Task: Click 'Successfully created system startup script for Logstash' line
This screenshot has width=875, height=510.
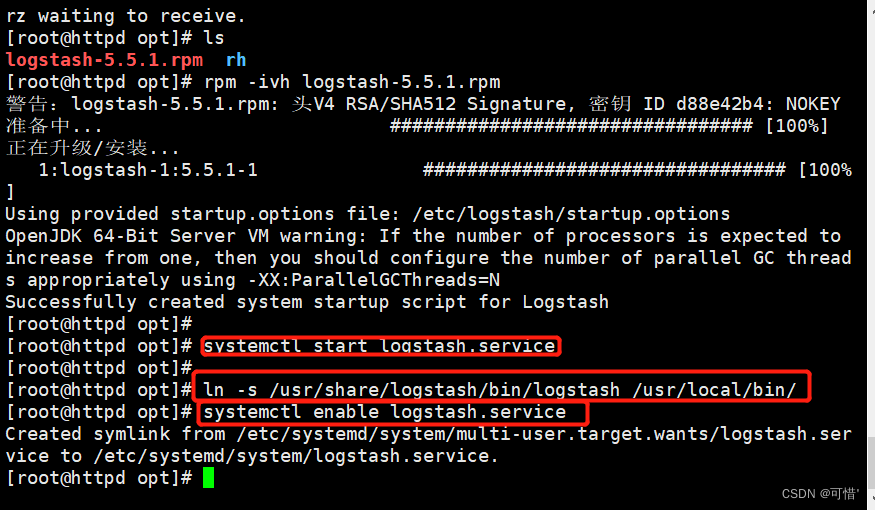Action: pos(307,302)
